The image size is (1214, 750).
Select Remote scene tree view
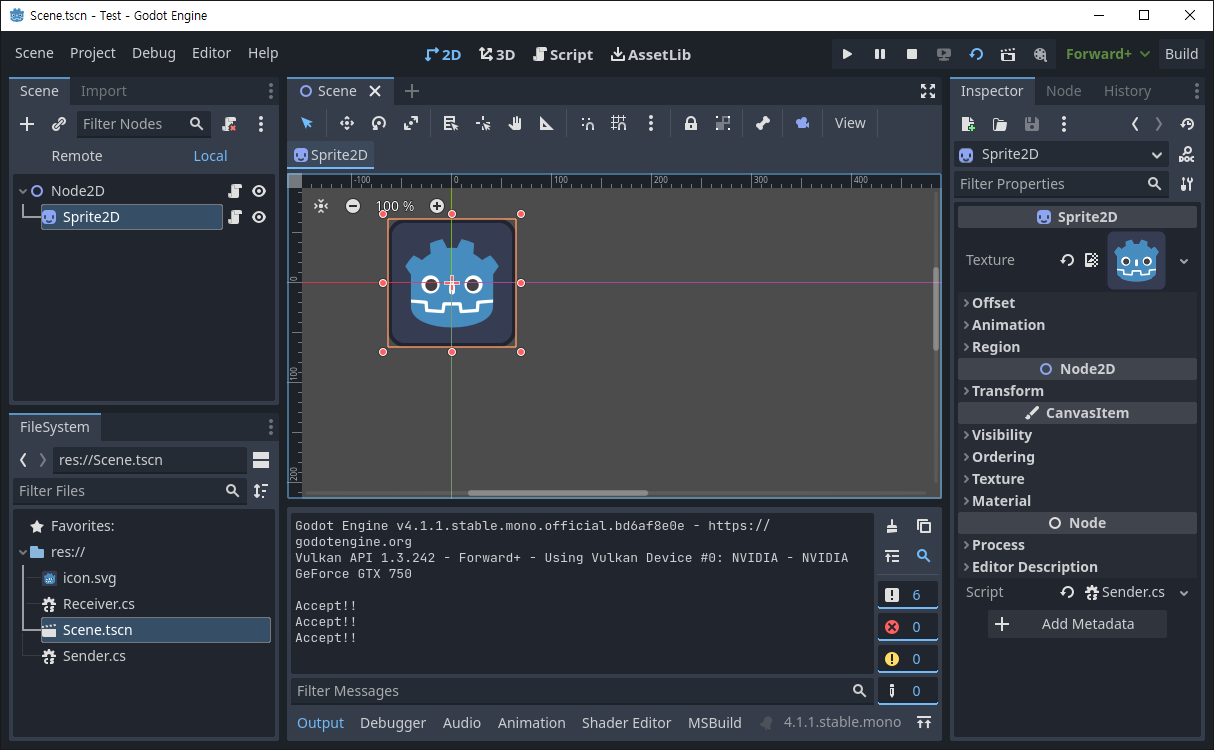(x=77, y=156)
